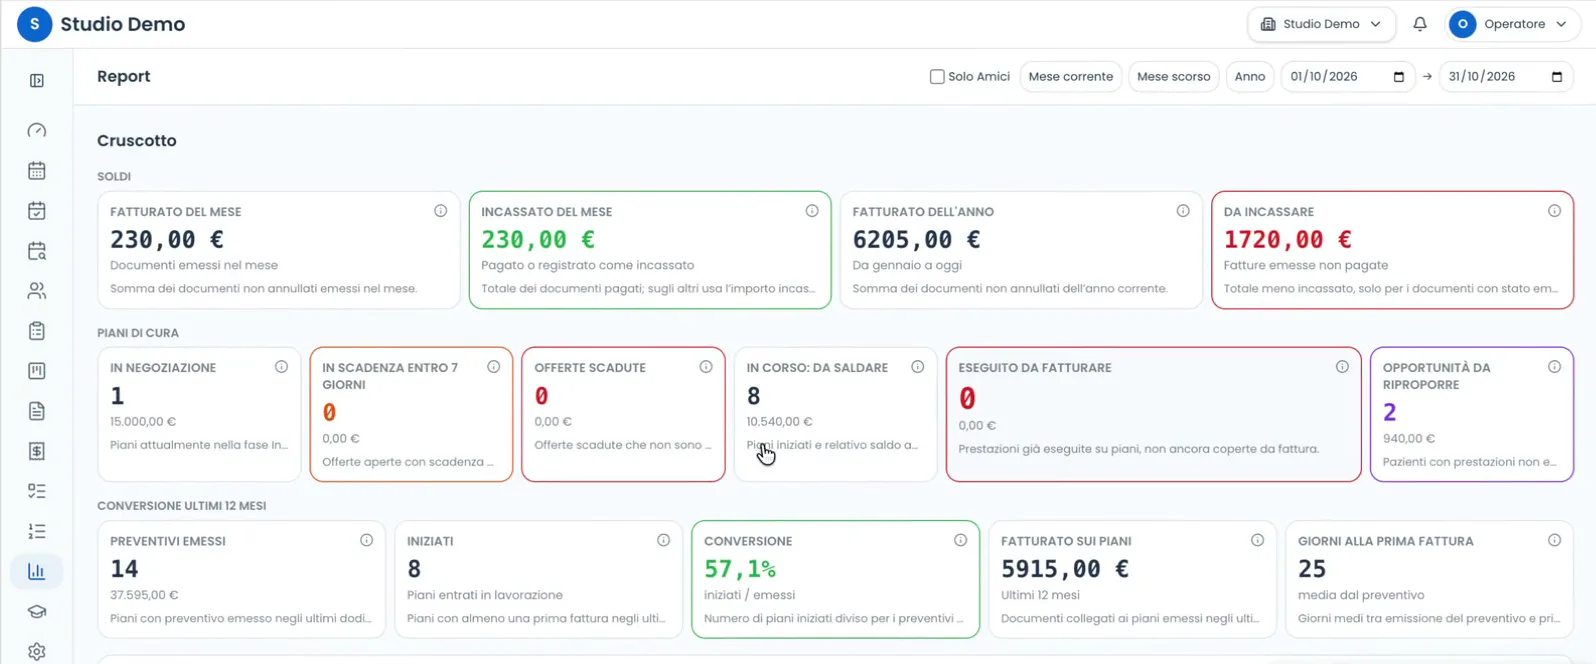Click the 'iniziati / emessi' caption
The width and height of the screenshot is (1596, 664).
point(750,595)
